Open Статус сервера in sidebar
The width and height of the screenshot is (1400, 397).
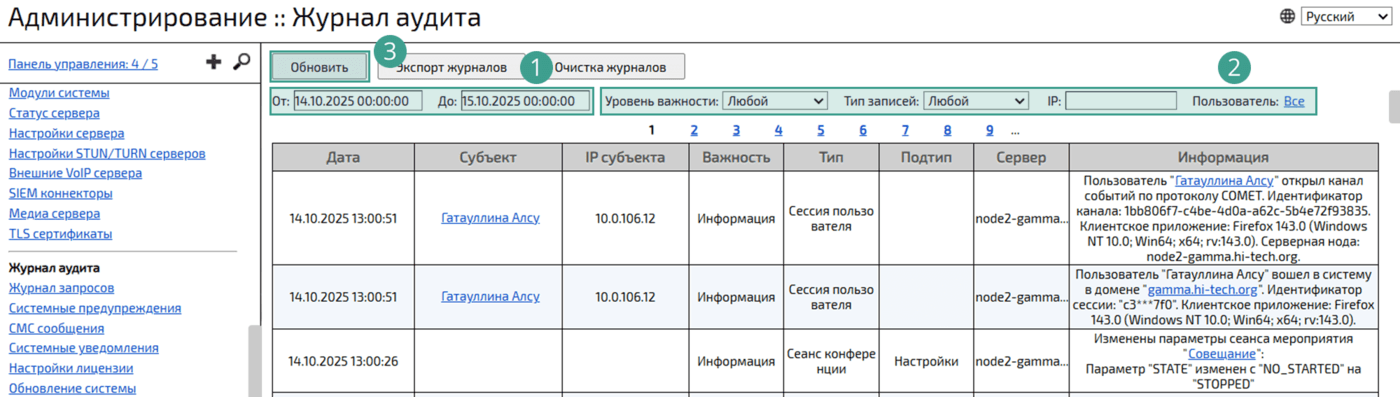tap(54, 113)
